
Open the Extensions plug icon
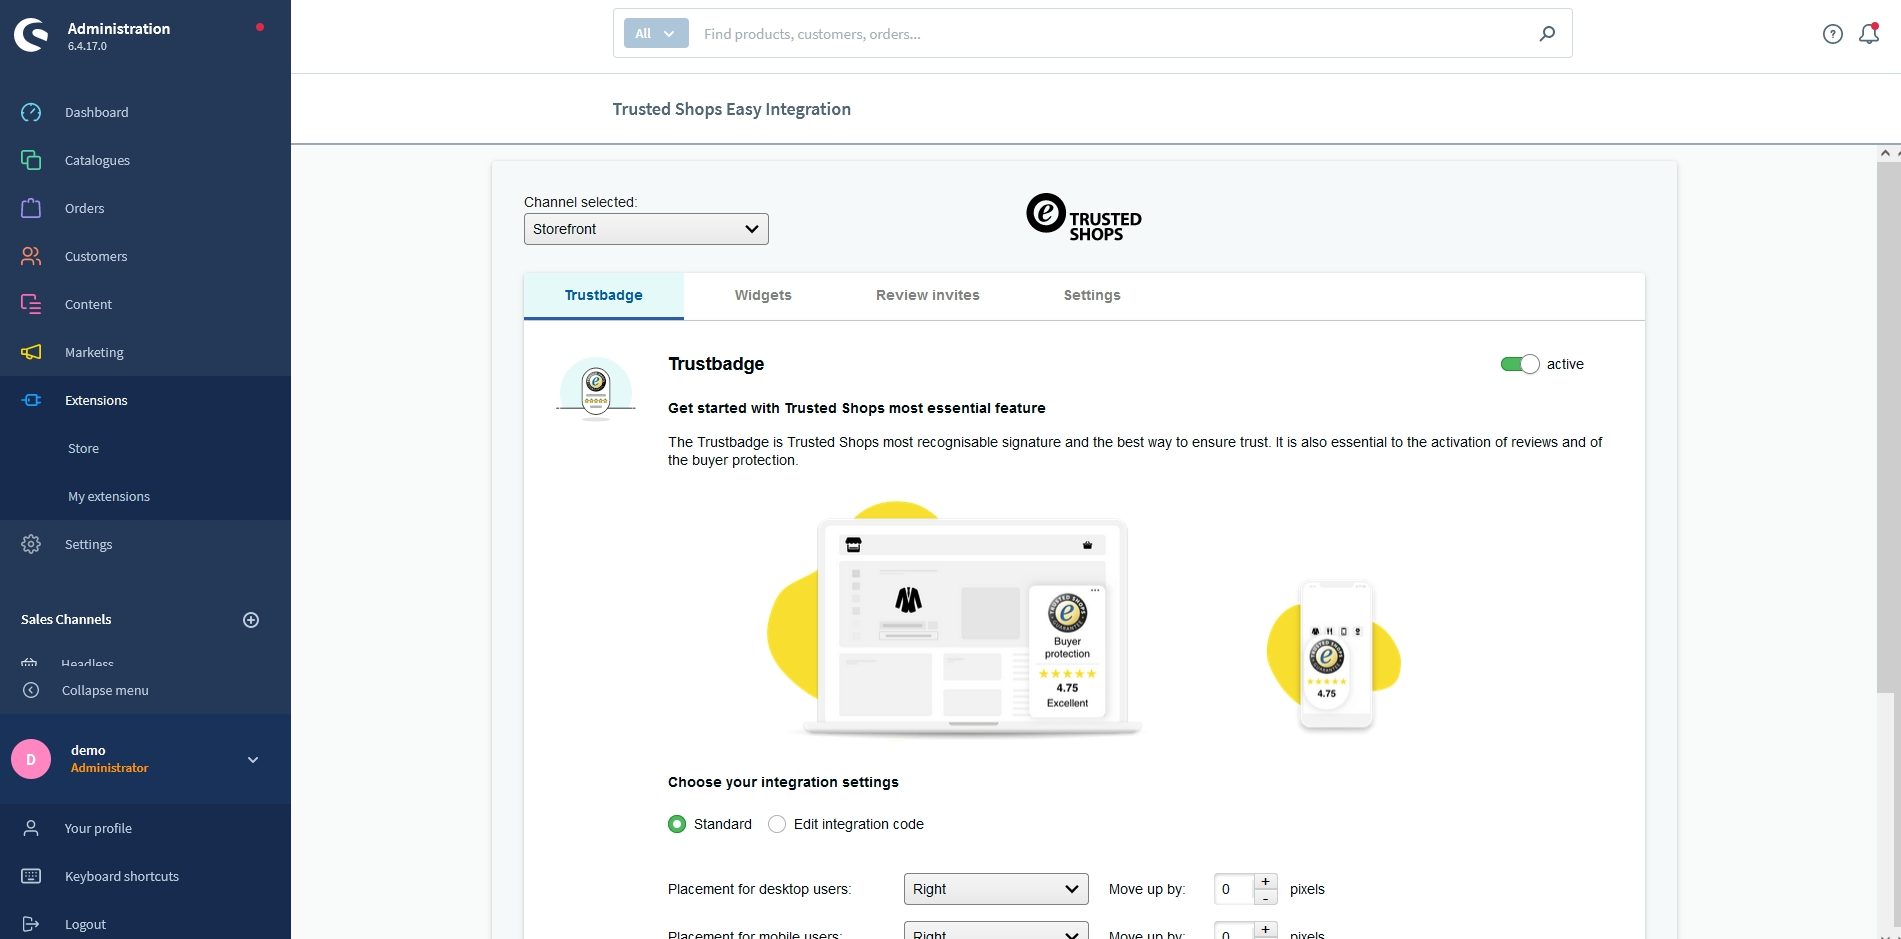click(x=31, y=400)
